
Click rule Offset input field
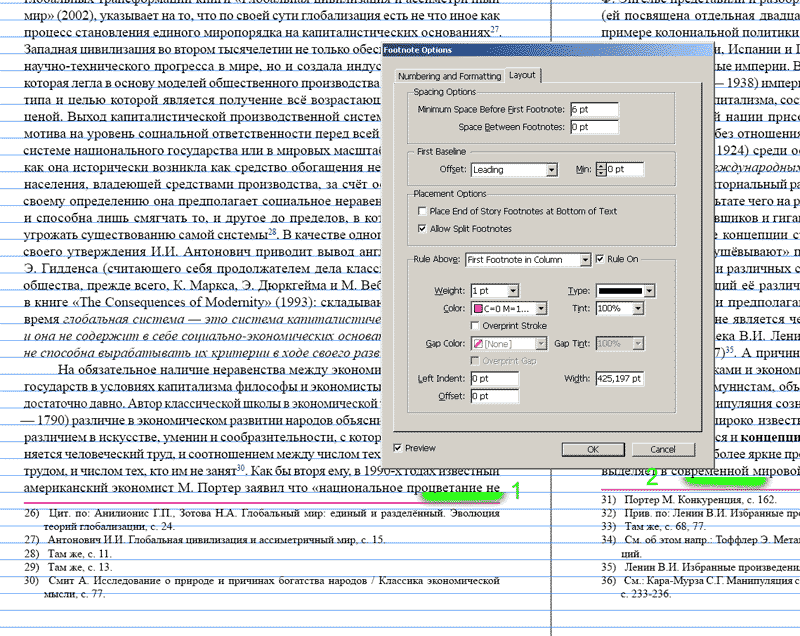coord(494,396)
